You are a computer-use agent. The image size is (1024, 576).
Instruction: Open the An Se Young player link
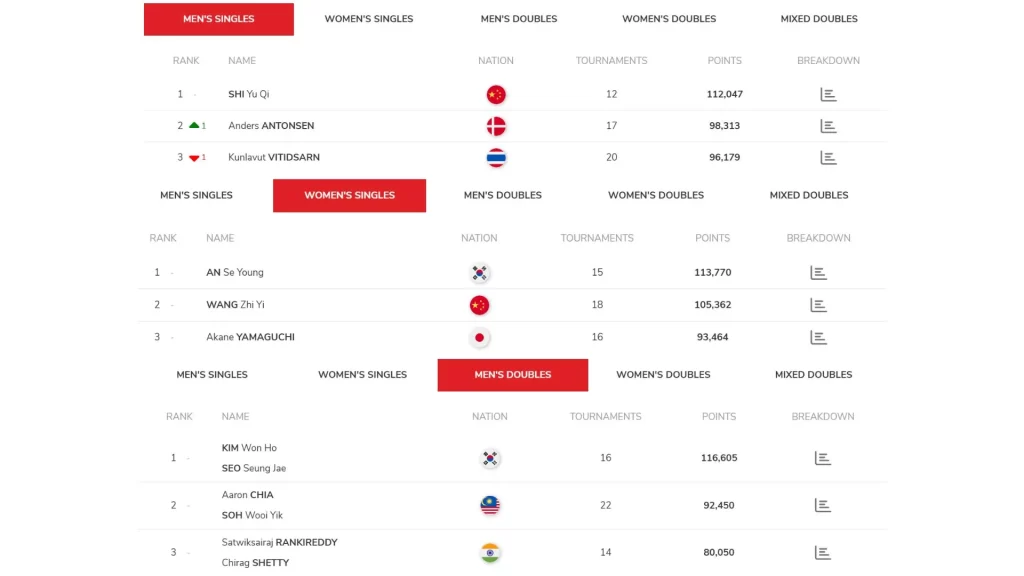point(235,273)
